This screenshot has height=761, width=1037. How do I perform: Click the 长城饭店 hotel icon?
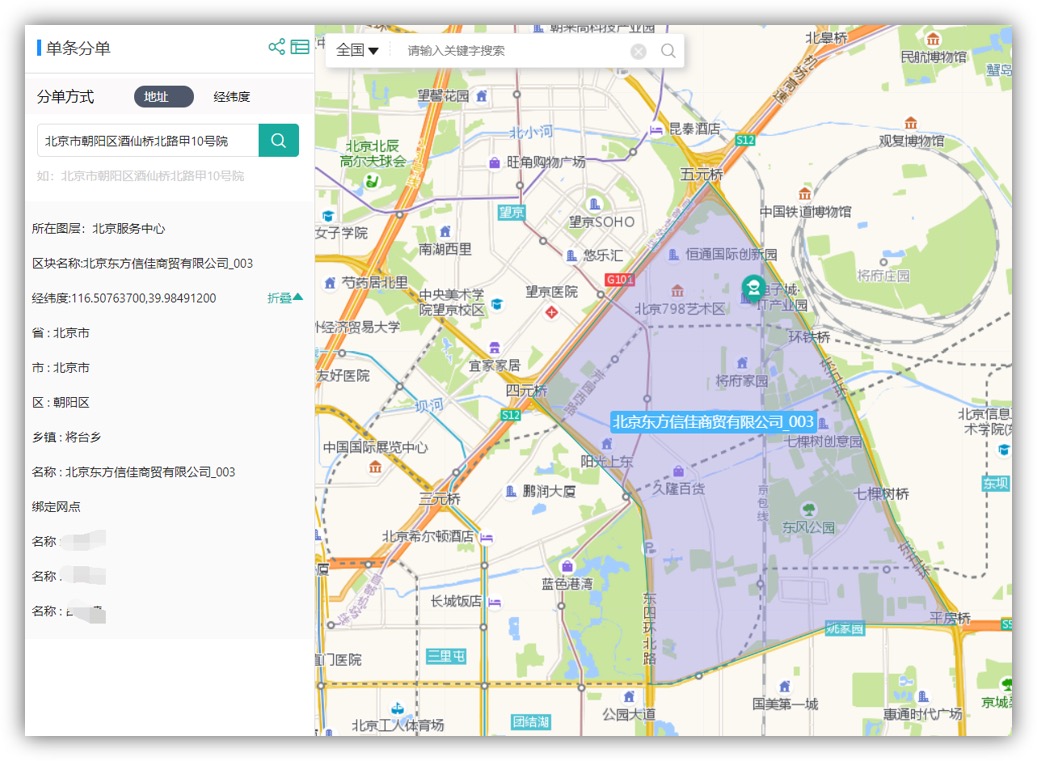coord(493,602)
